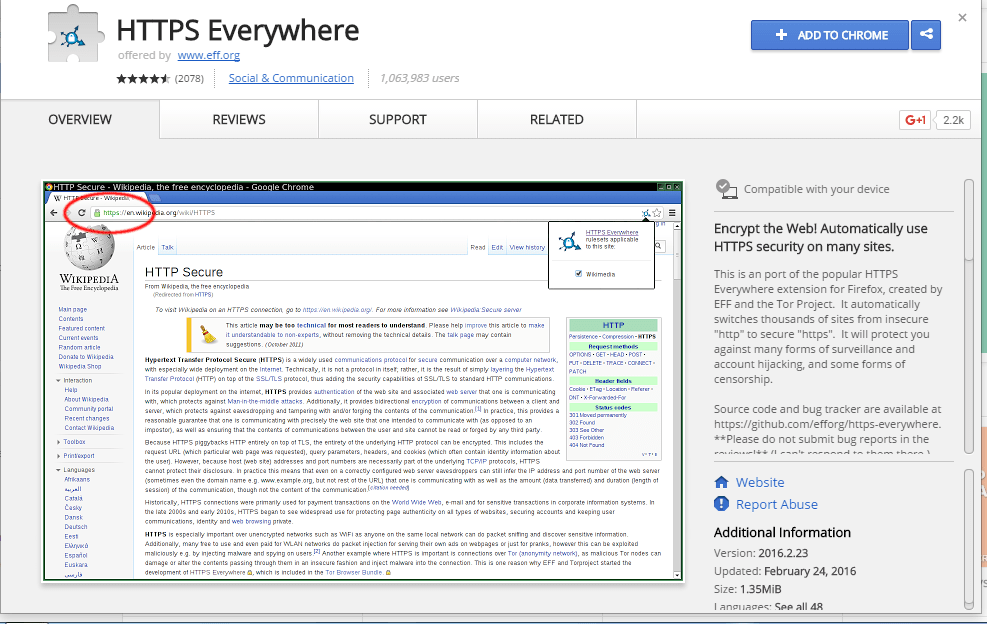Click the description panel scrollbar
The width and height of the screenshot is (987, 624).
point(969,315)
